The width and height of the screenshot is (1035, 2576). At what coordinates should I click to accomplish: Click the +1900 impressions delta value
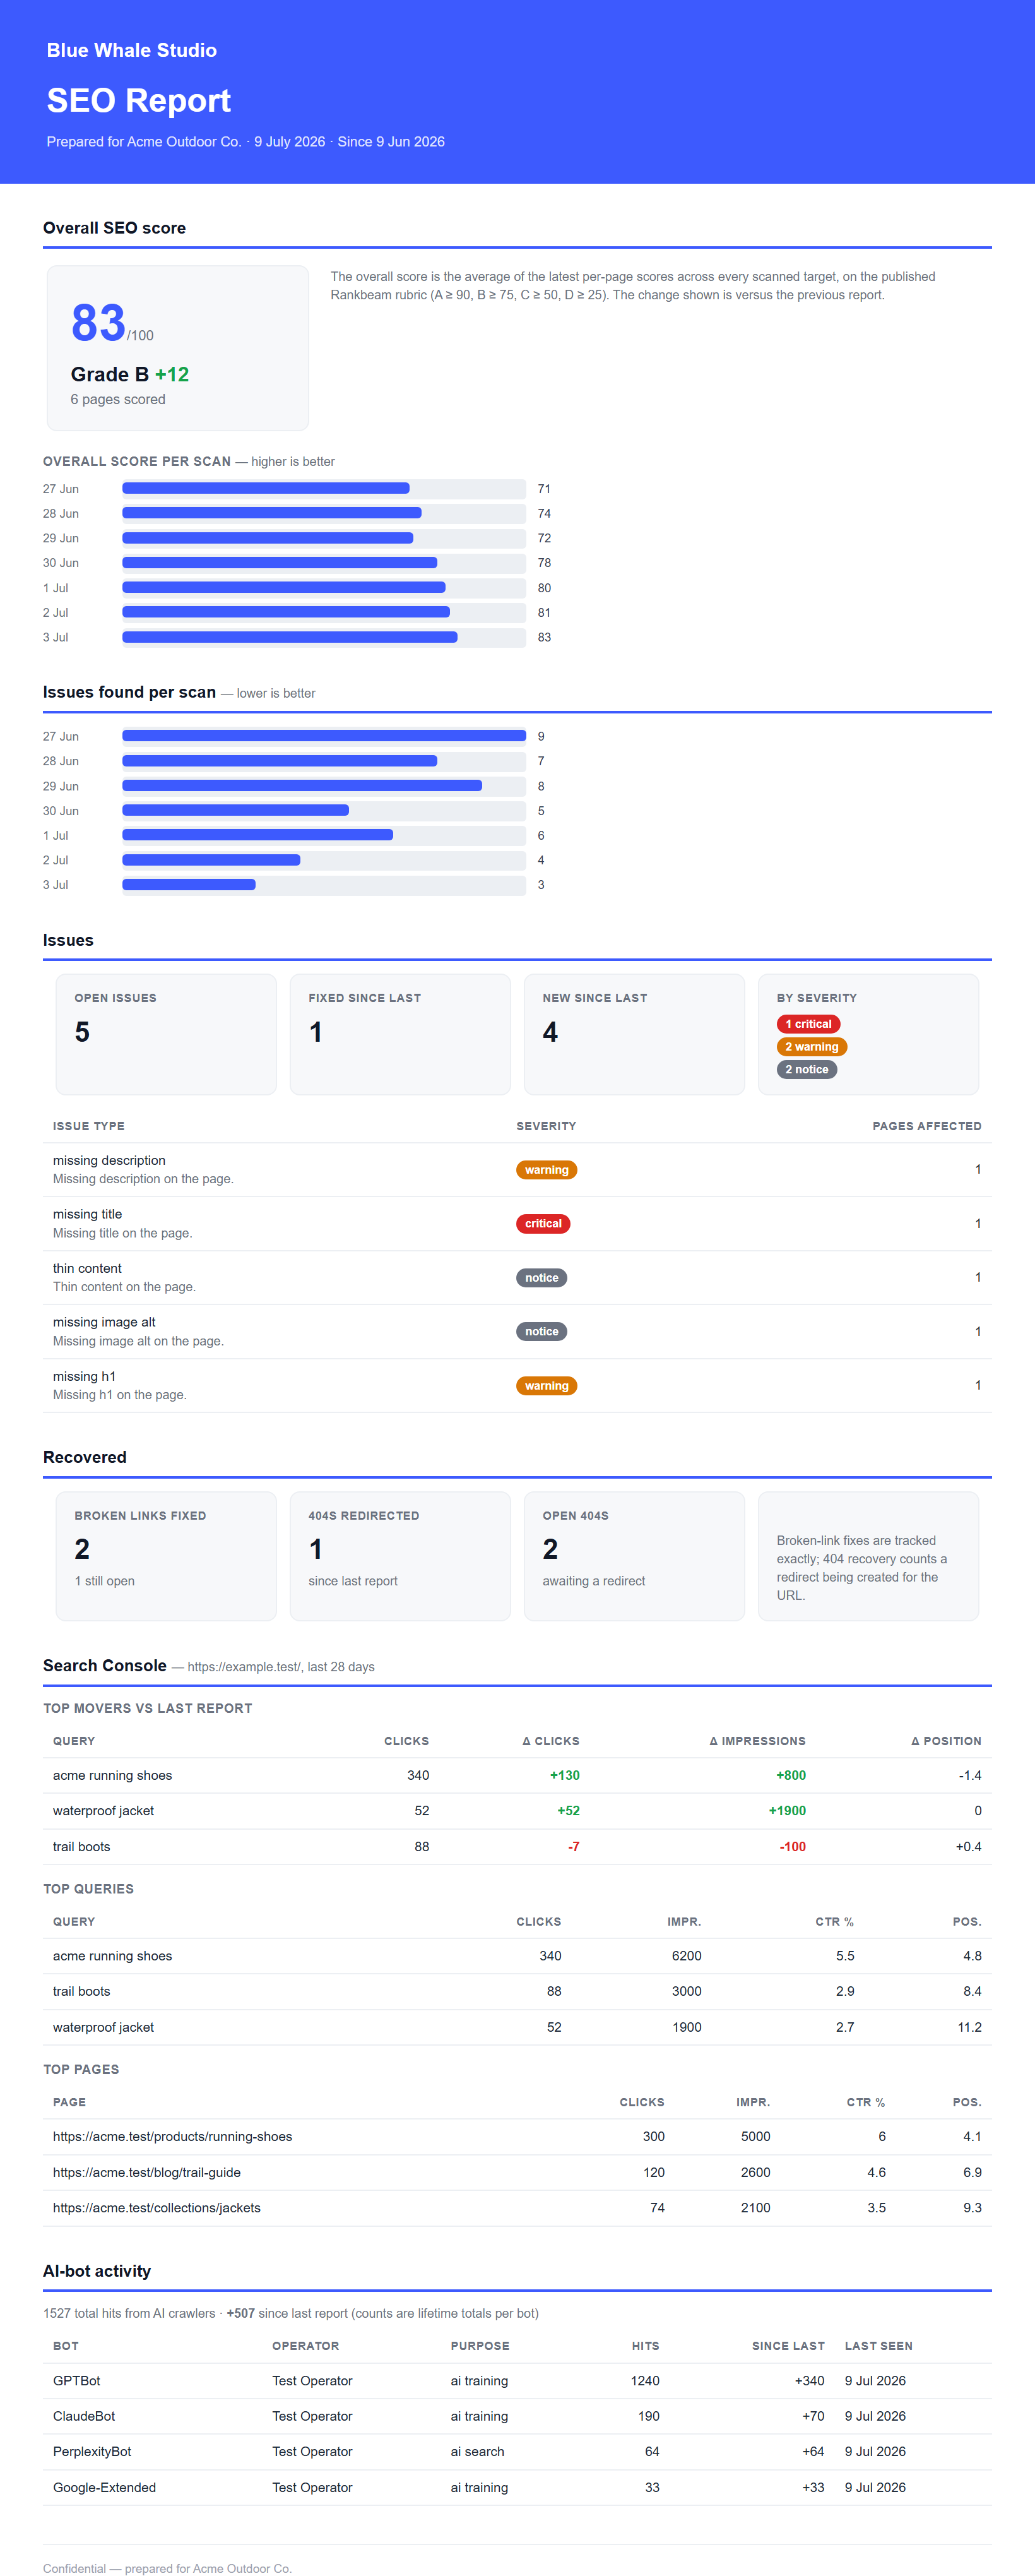[787, 1811]
